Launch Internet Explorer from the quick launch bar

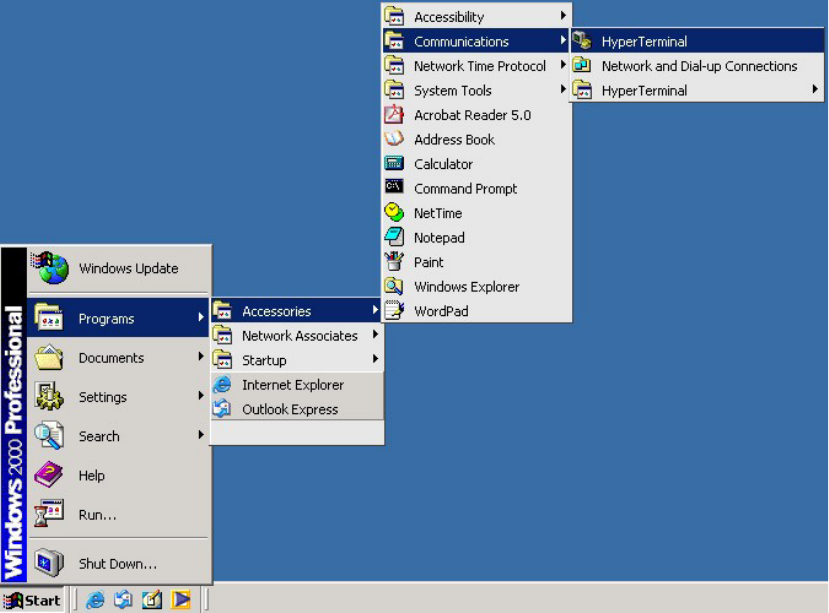pos(95,600)
